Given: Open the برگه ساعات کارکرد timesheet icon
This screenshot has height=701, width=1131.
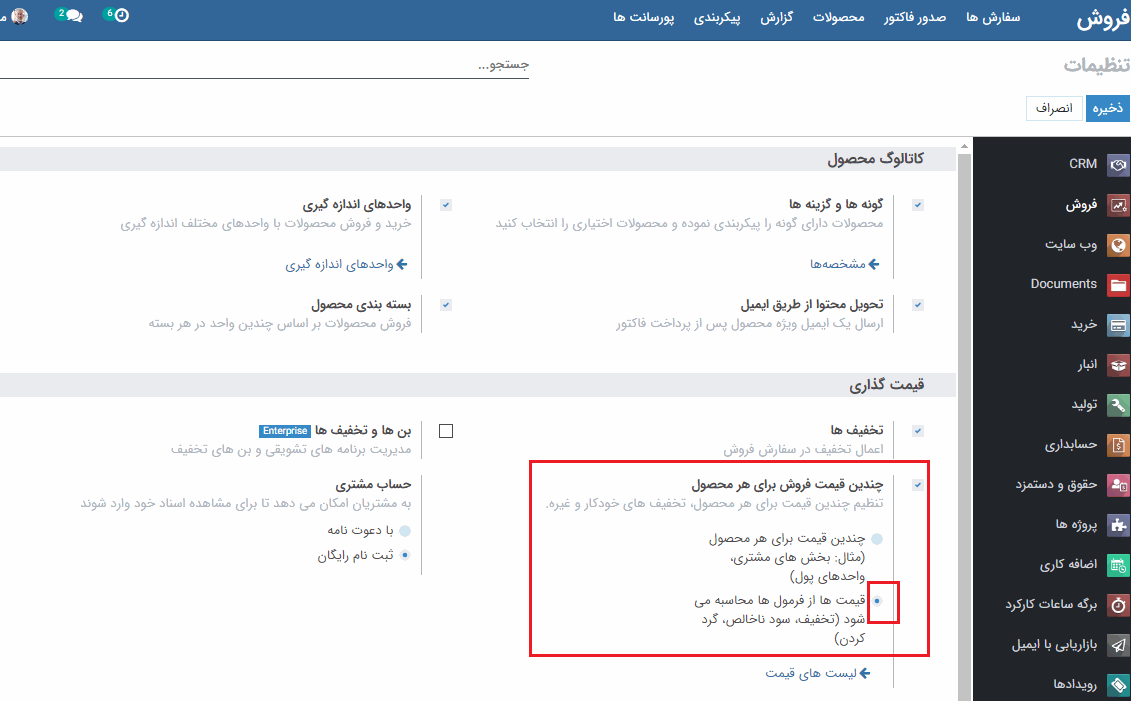Looking at the screenshot, I should click(x=1118, y=605).
